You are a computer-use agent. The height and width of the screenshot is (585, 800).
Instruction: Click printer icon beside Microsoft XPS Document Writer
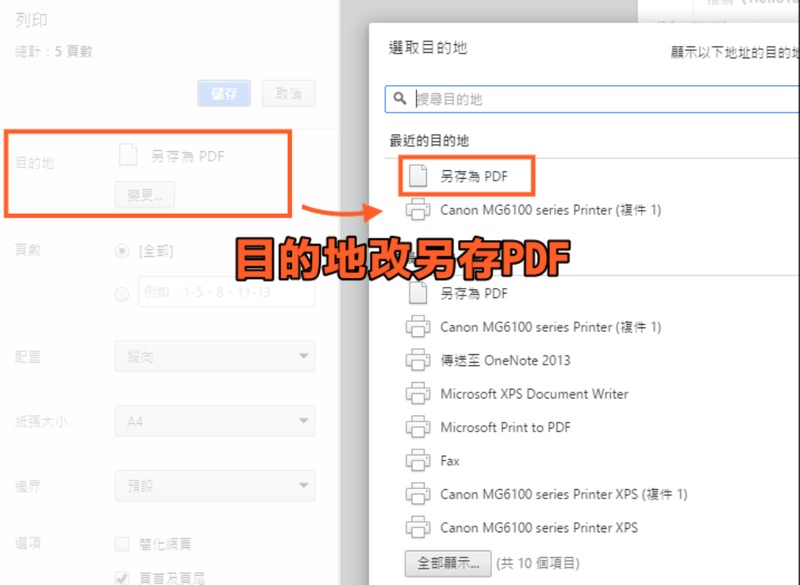tap(418, 394)
